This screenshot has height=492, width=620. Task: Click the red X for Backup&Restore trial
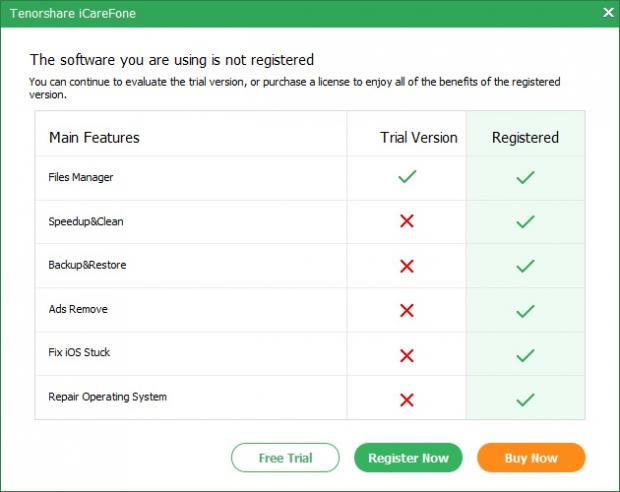point(406,266)
